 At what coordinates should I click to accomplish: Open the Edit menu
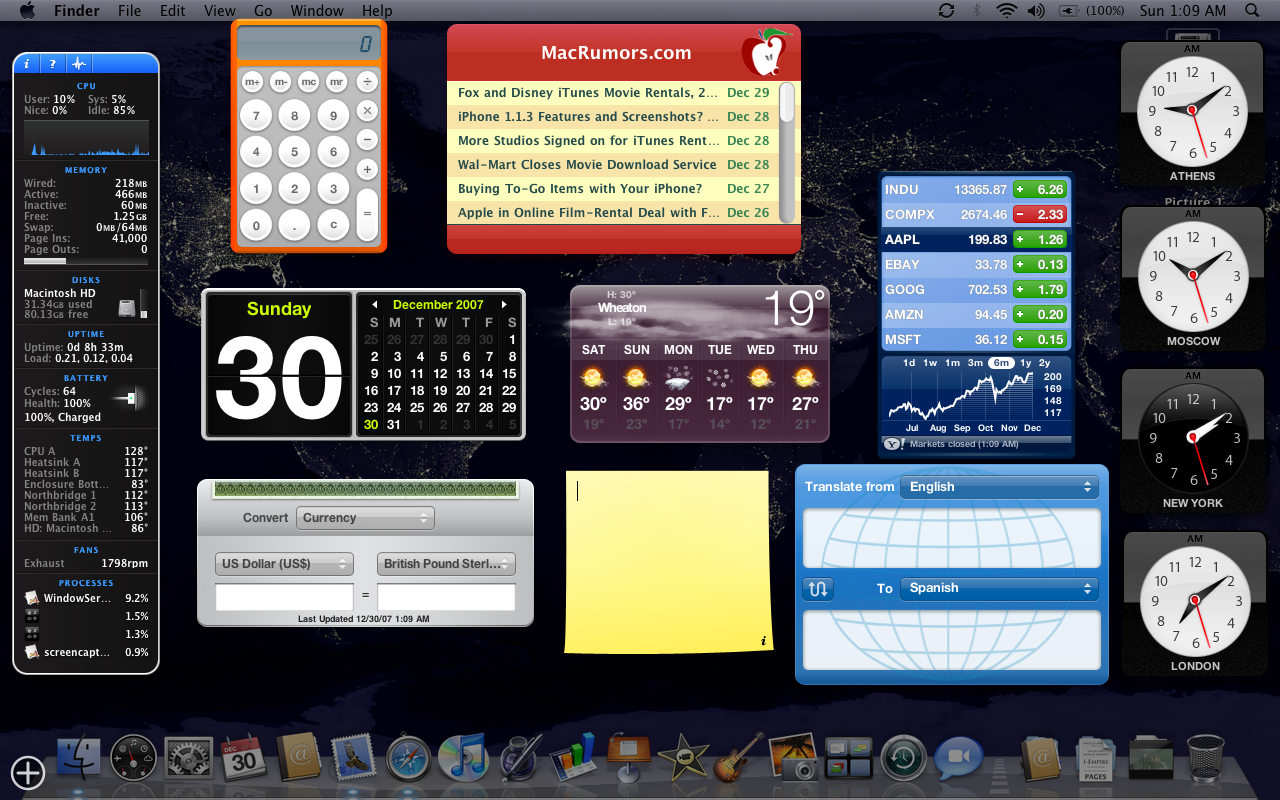pos(173,11)
